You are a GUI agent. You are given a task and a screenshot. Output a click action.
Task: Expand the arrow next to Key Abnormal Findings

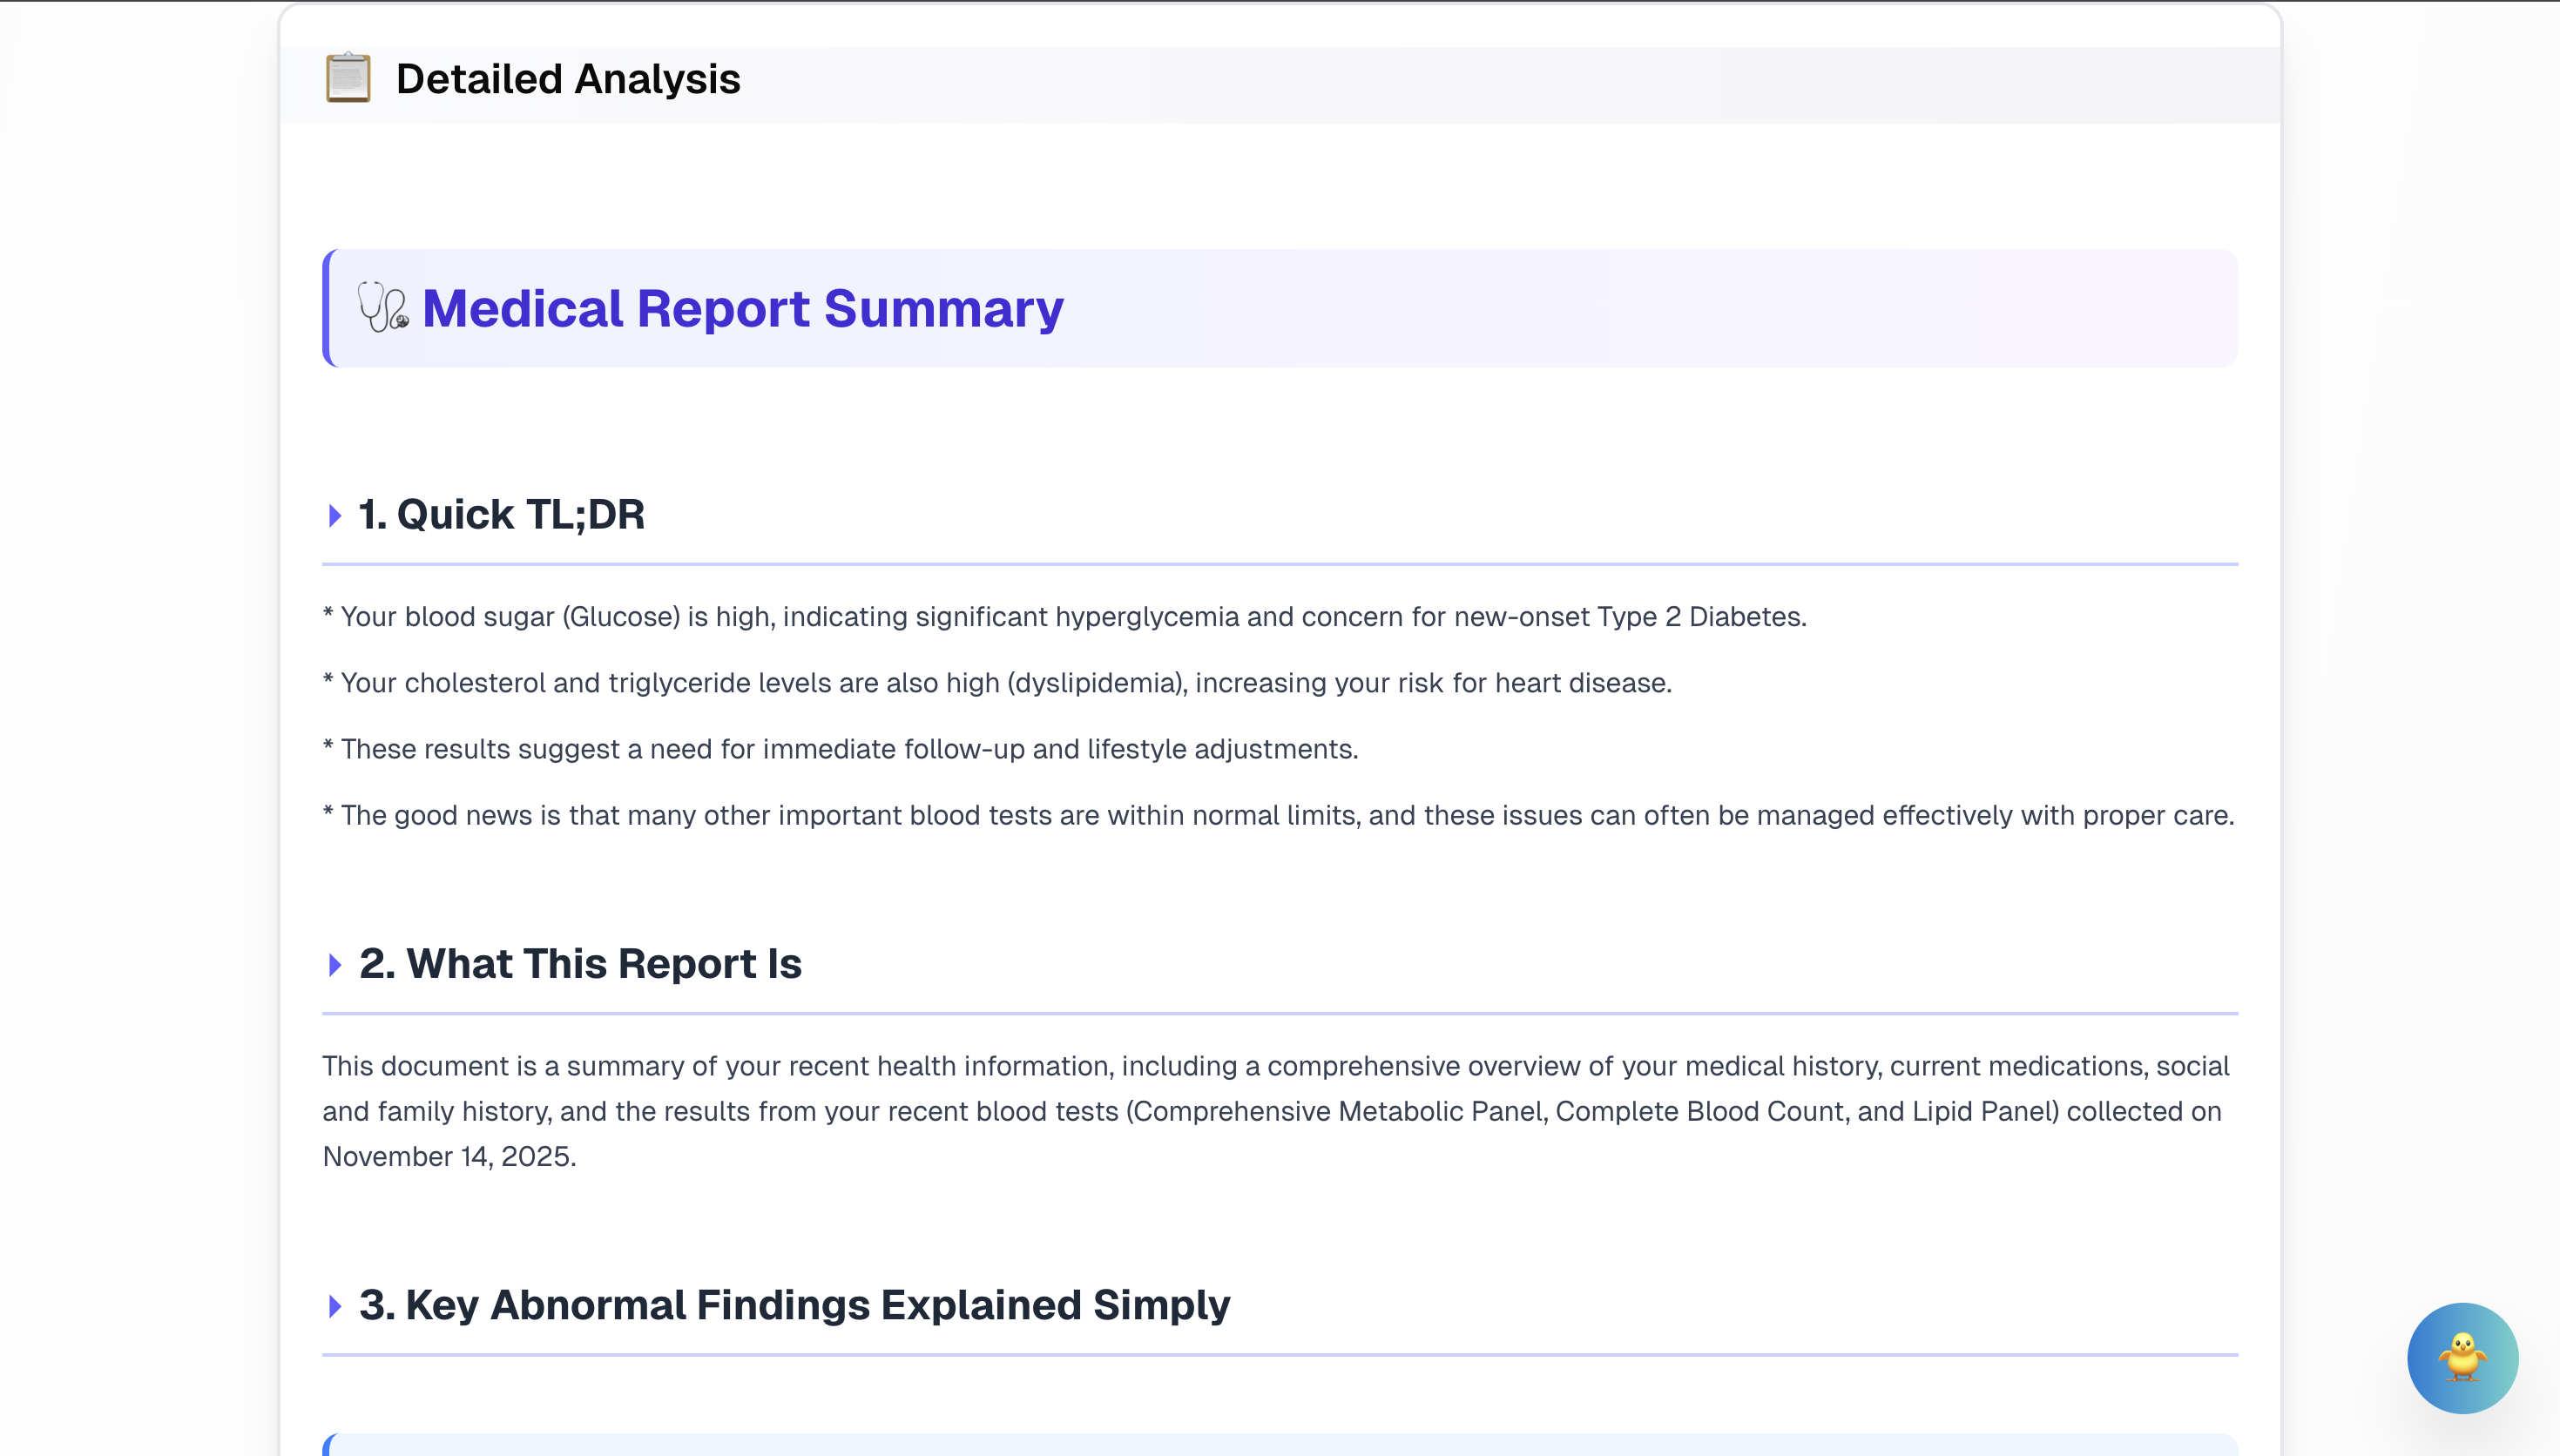click(335, 1306)
